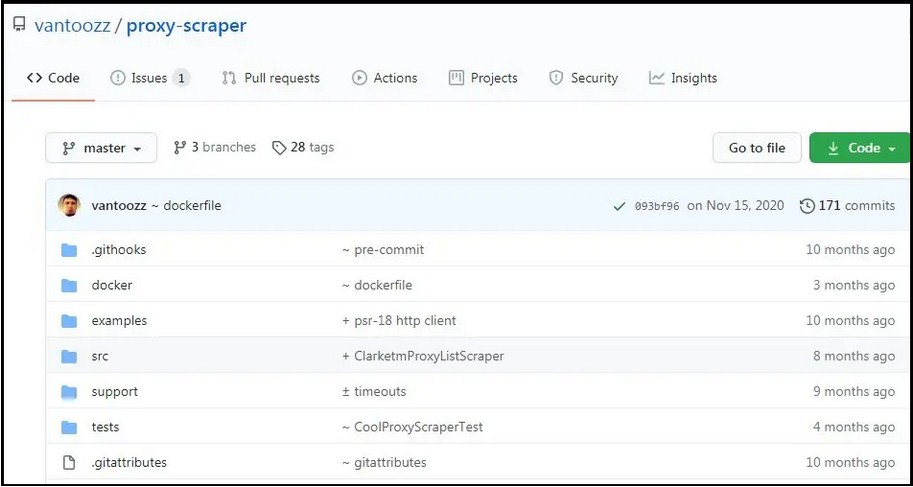Screen dimensions: 913x487
Task: Open the ~ gitattributes commit message
Action: pos(384,463)
